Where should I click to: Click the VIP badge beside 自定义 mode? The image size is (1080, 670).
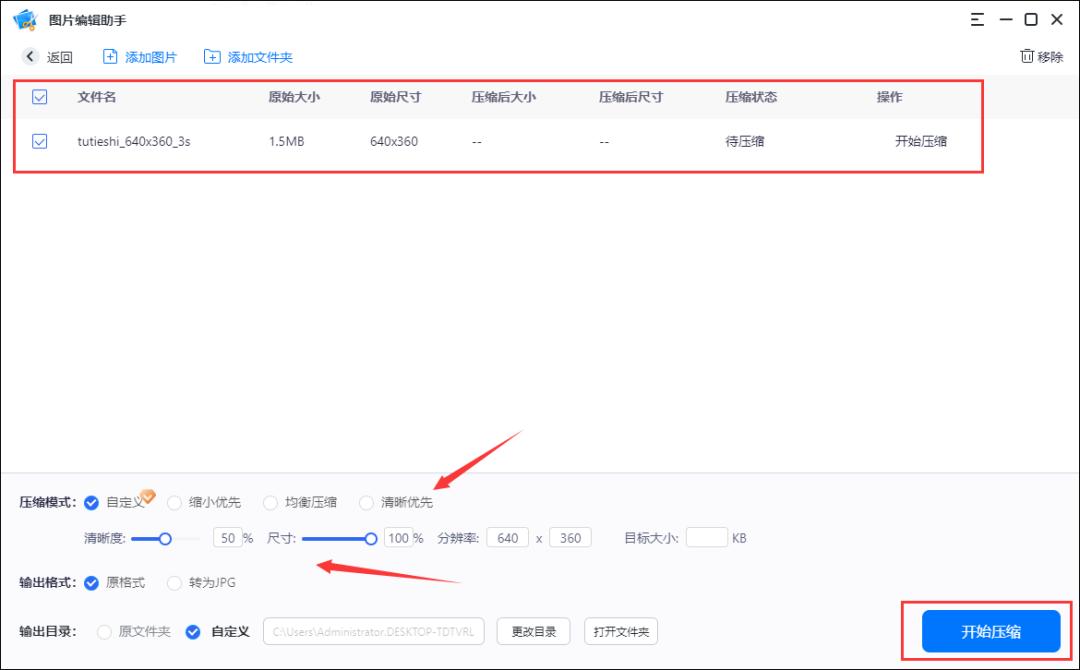point(148,496)
